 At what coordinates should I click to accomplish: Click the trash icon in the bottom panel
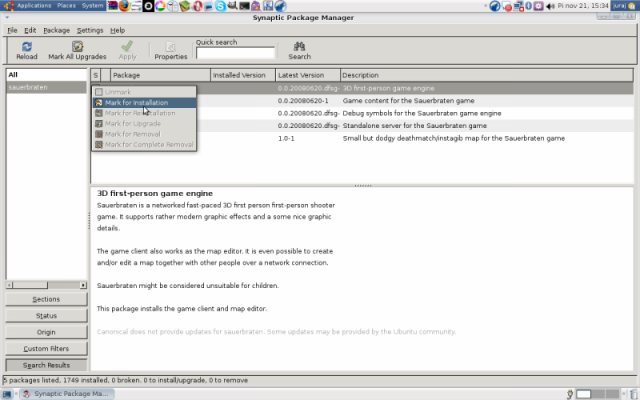[x=634, y=394]
